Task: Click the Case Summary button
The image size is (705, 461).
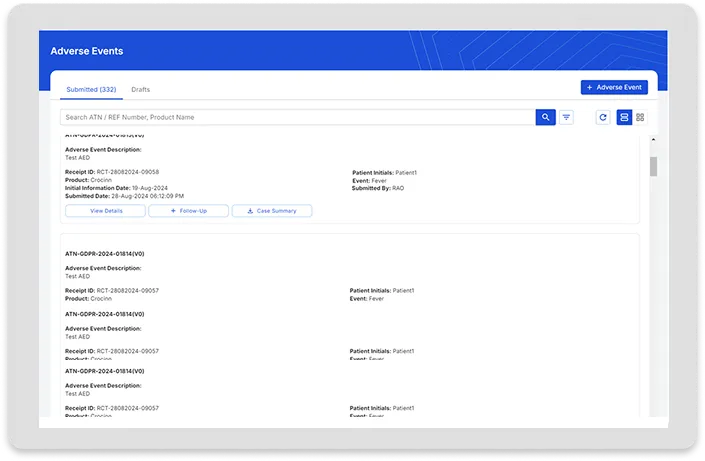Action: pyautogui.click(x=272, y=211)
